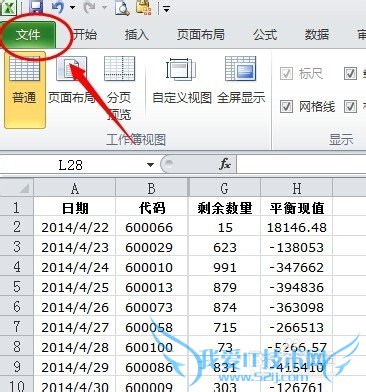Click cell containing -347662
This screenshot has width=366, height=392.
click(x=297, y=267)
